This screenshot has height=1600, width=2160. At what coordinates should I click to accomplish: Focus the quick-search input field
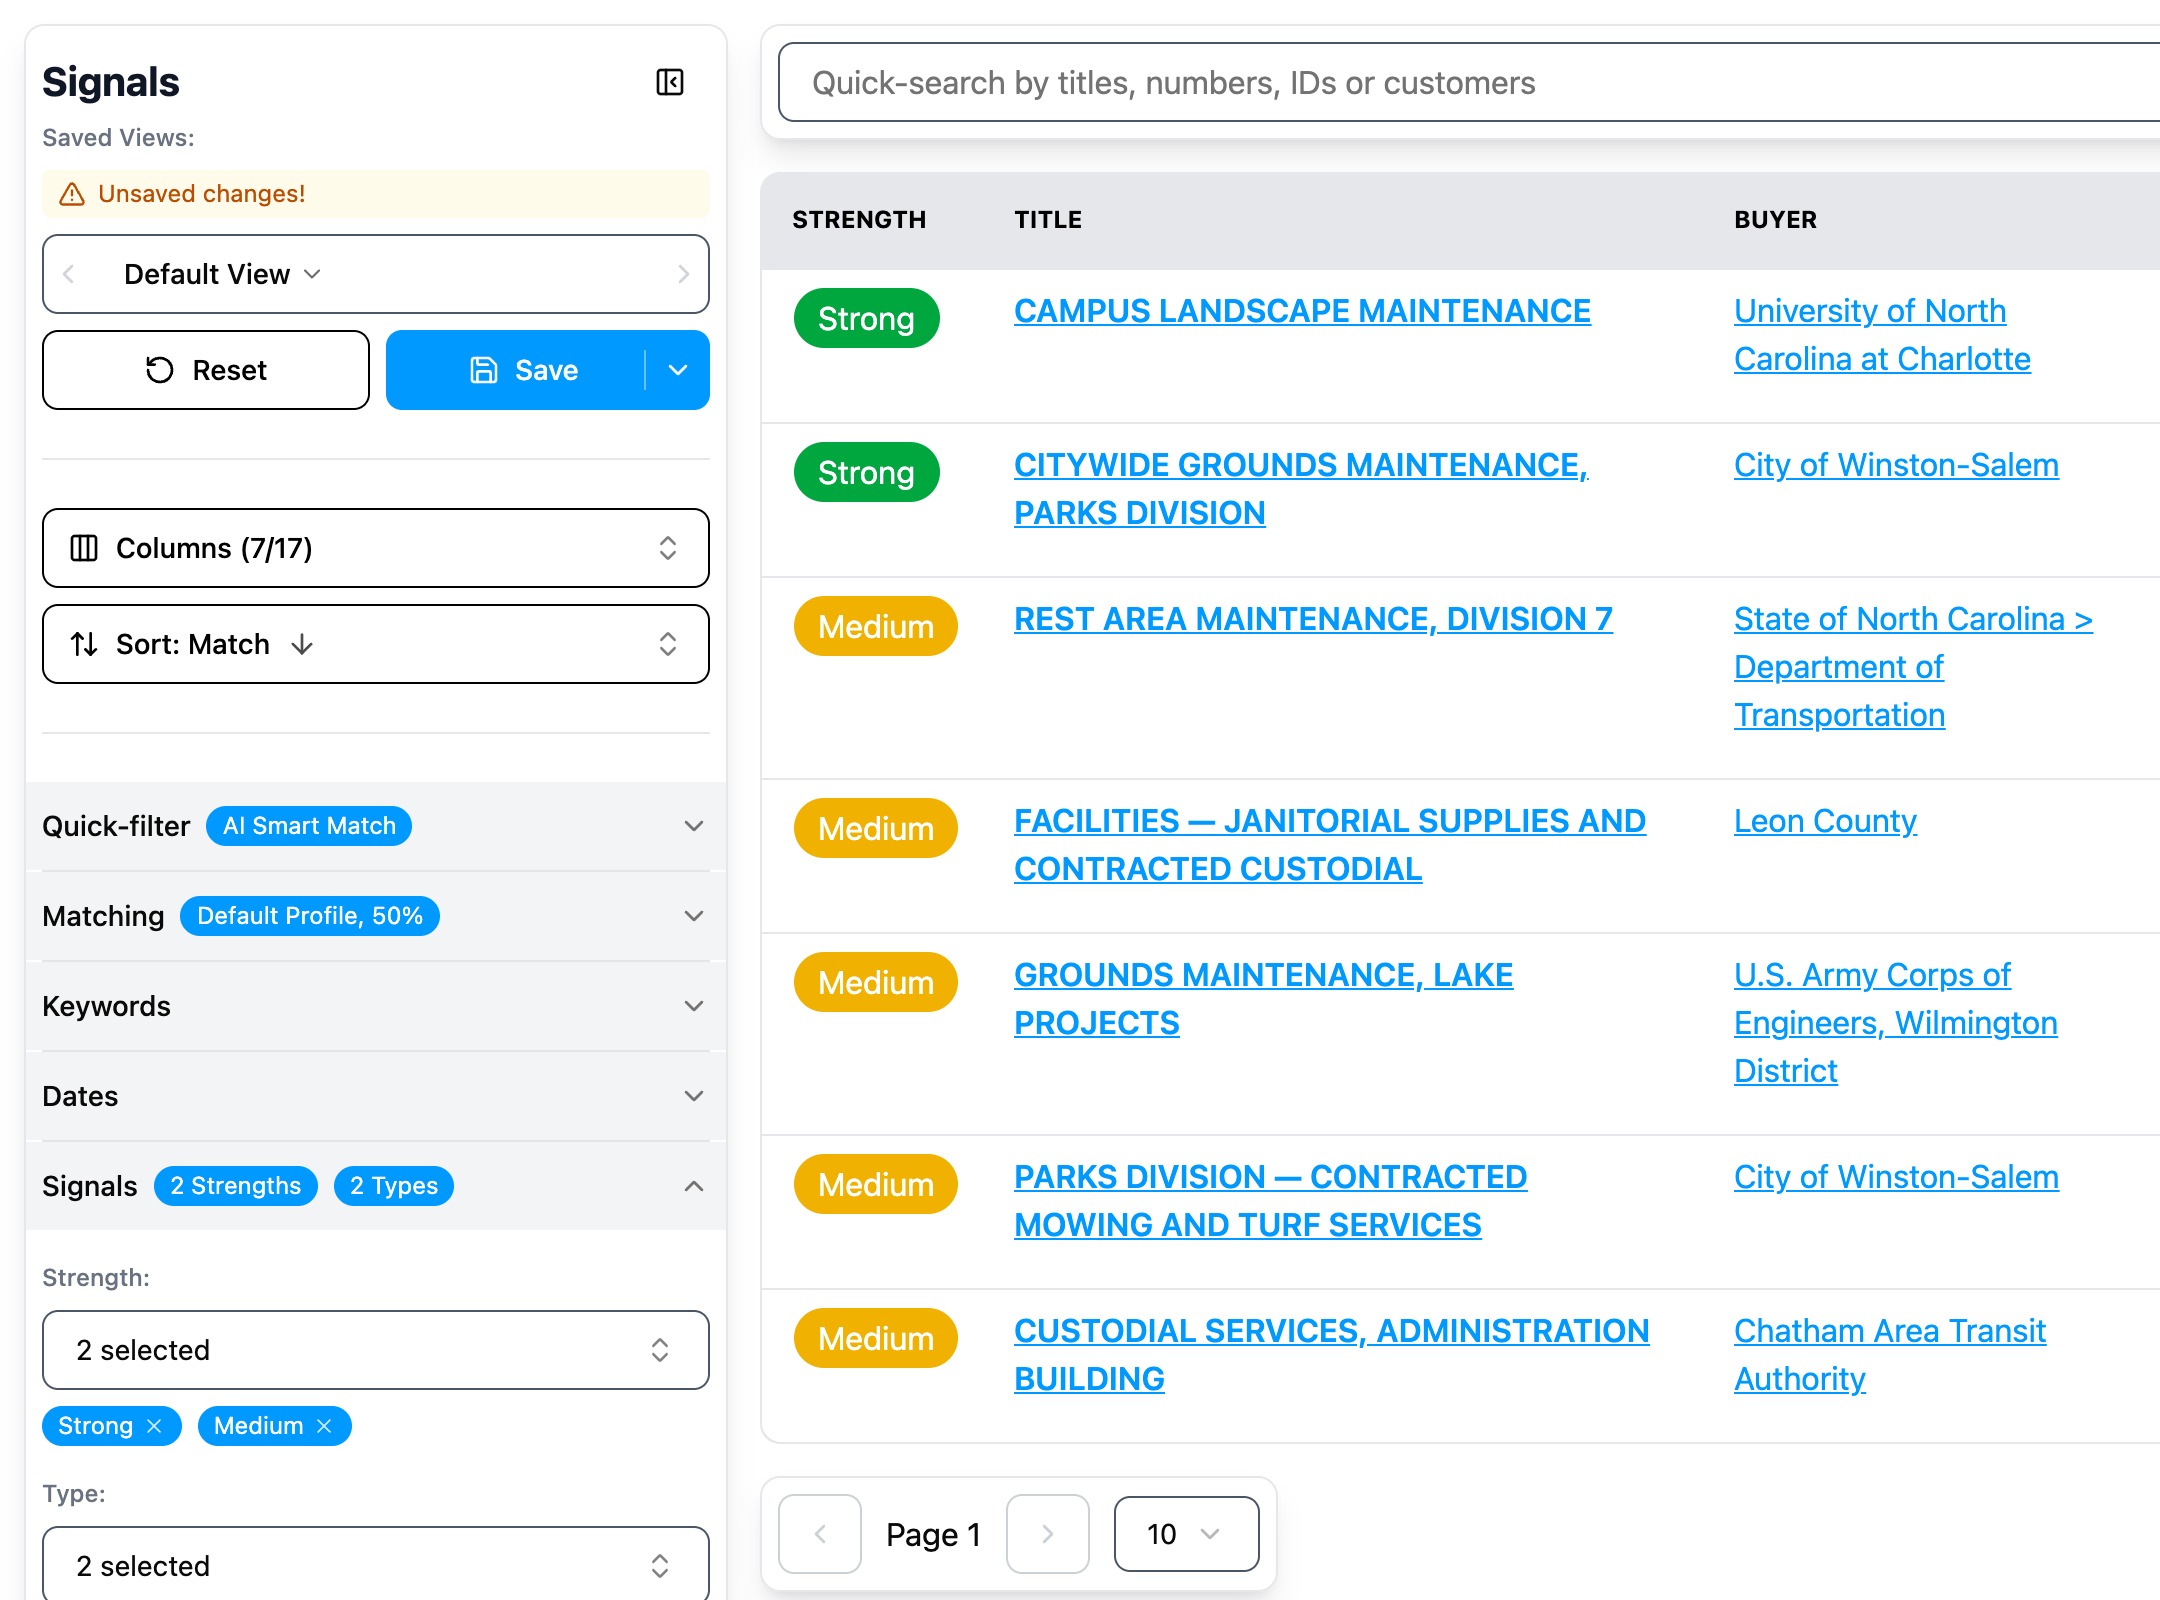click(x=1470, y=82)
